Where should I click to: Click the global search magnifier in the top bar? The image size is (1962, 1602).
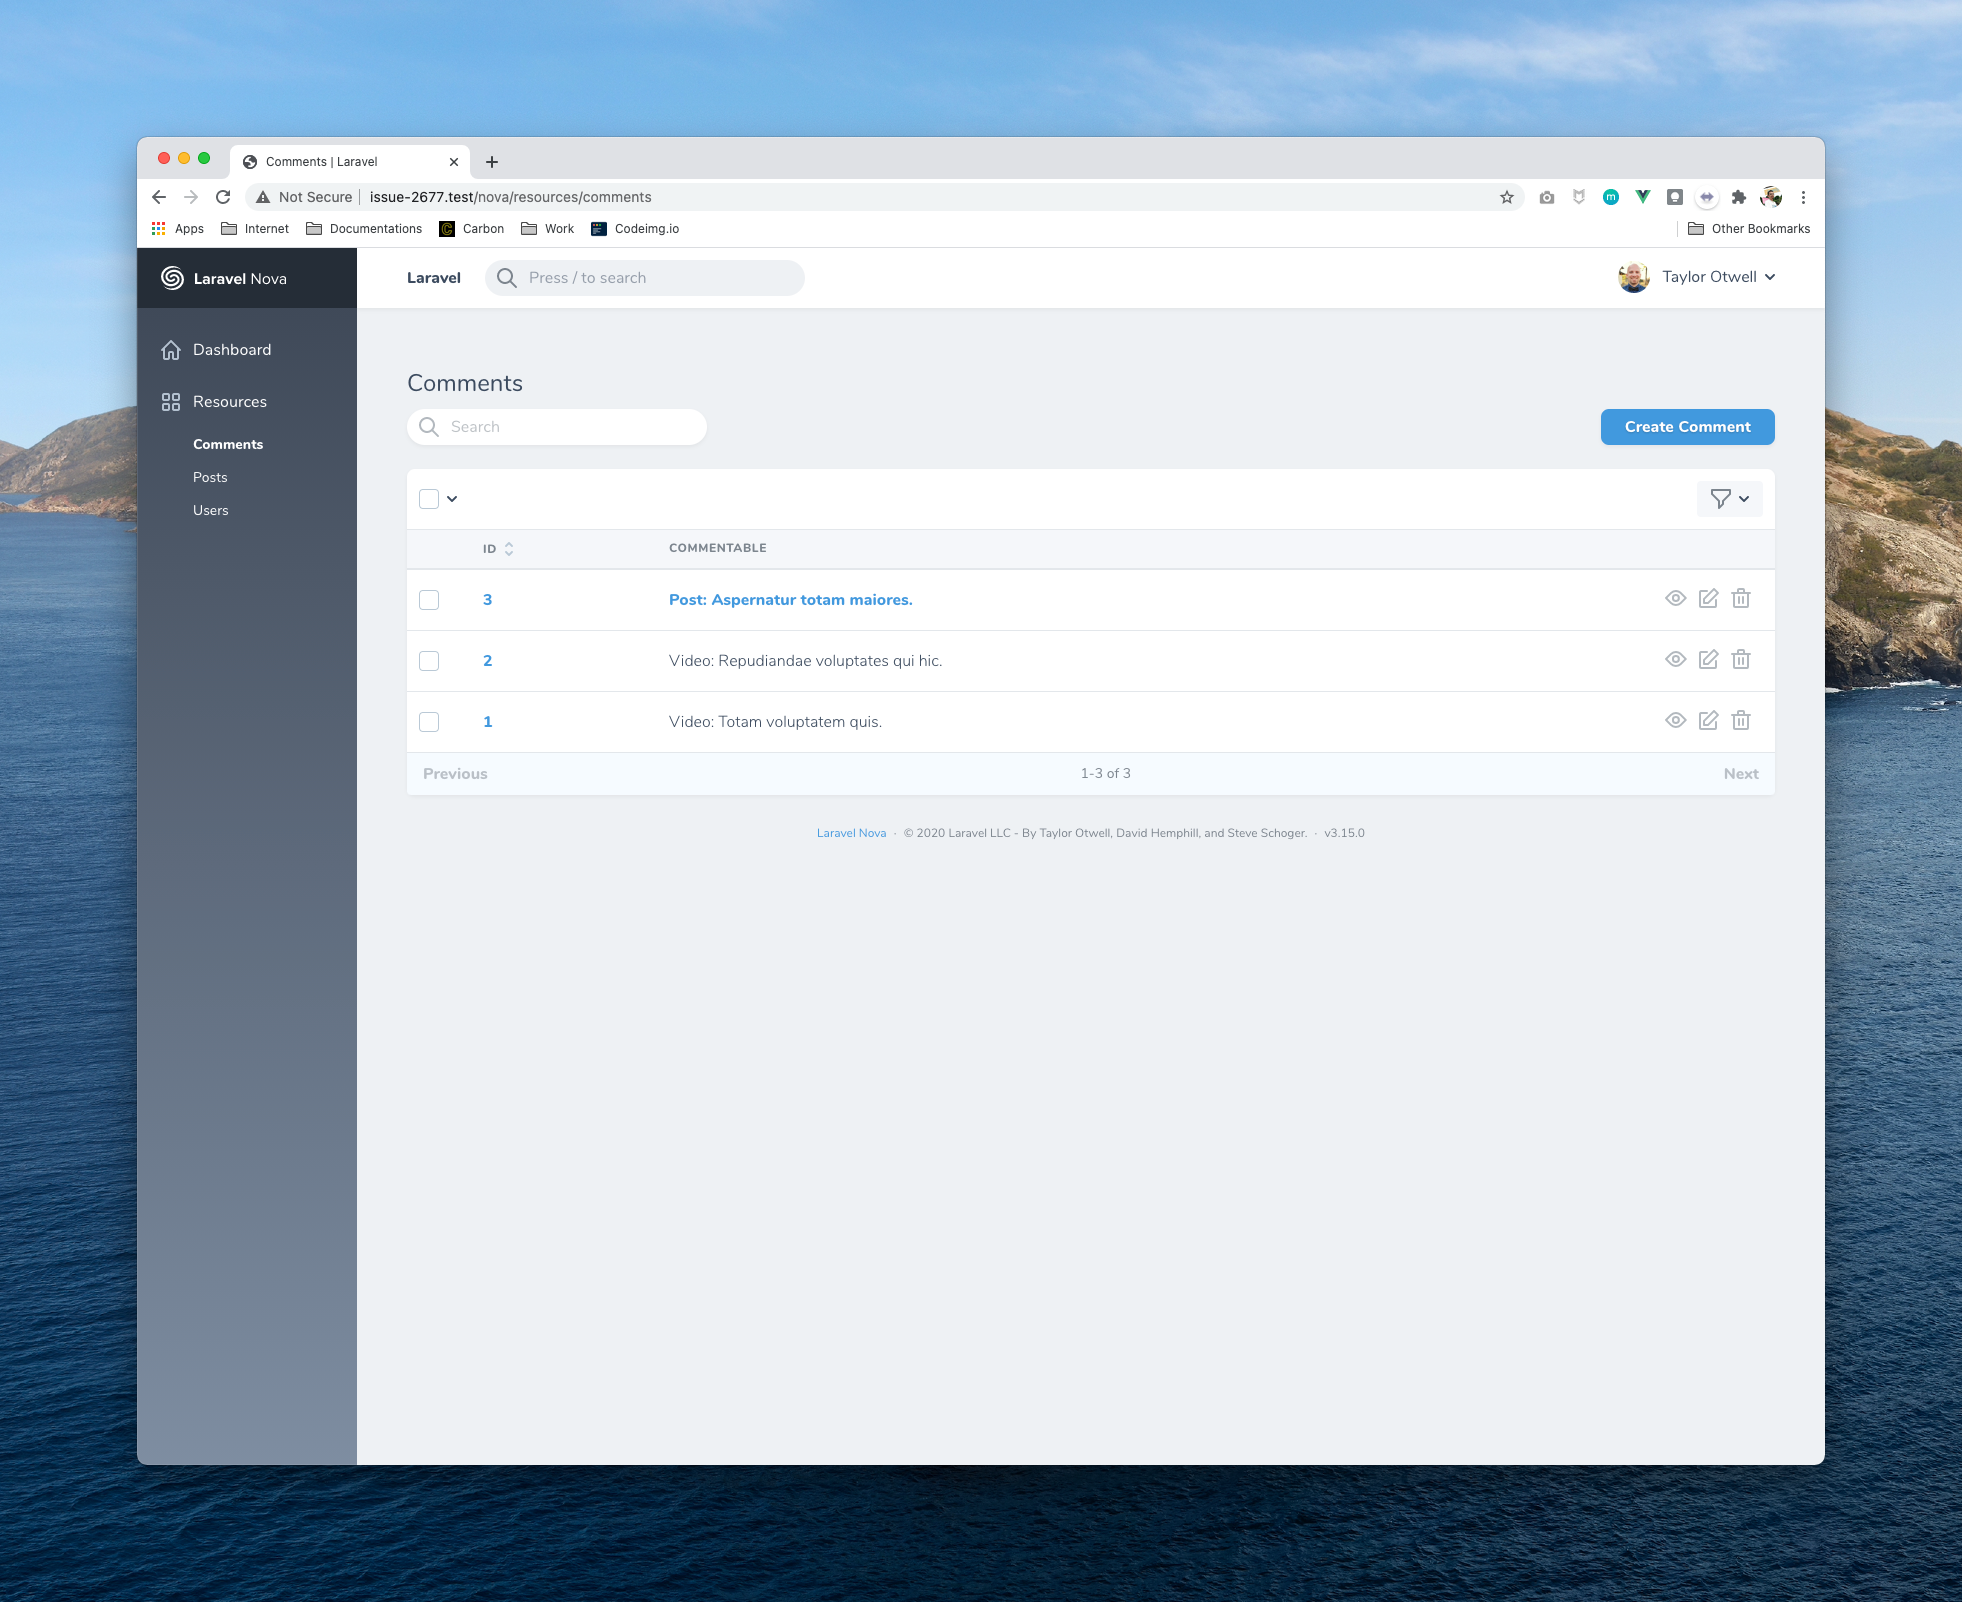tap(507, 278)
